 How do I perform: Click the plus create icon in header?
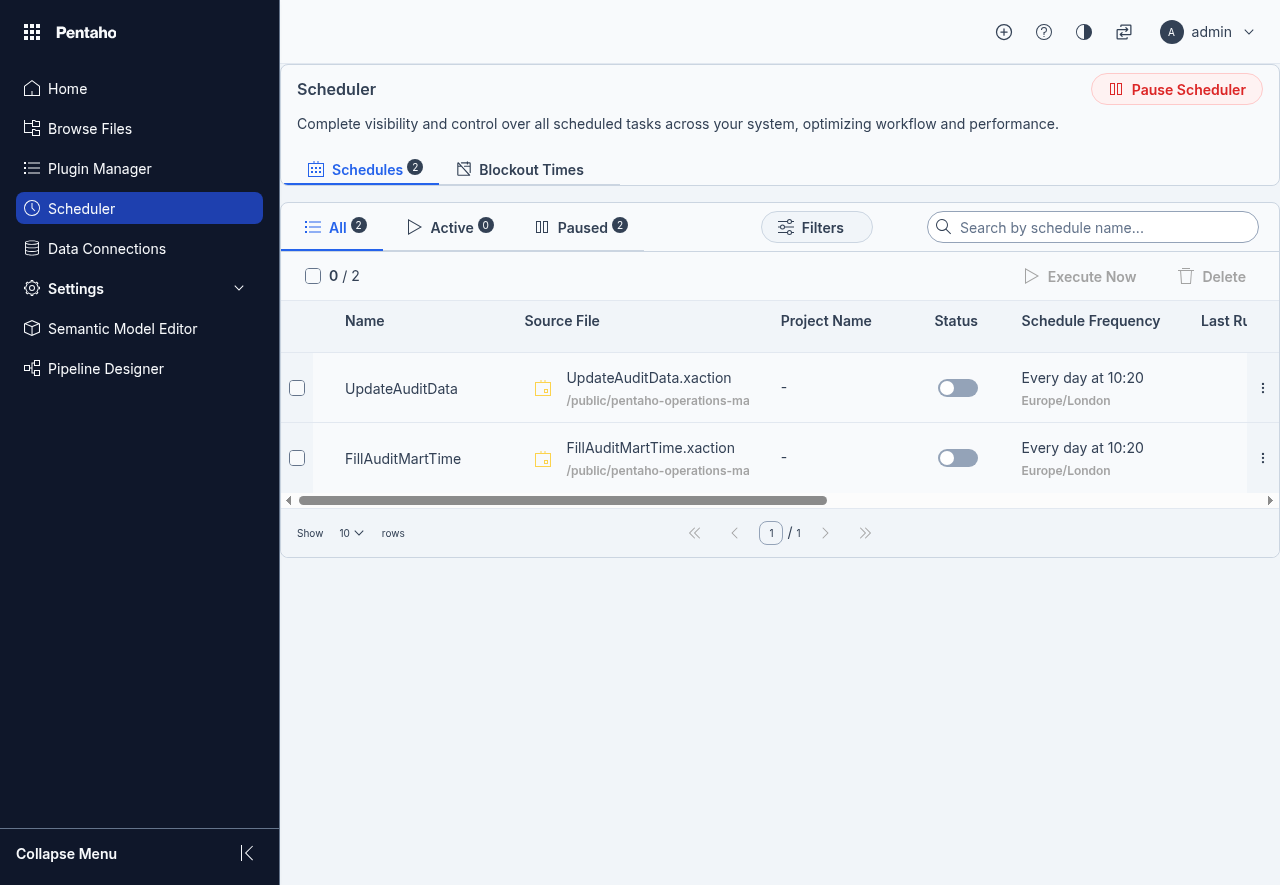(1004, 32)
